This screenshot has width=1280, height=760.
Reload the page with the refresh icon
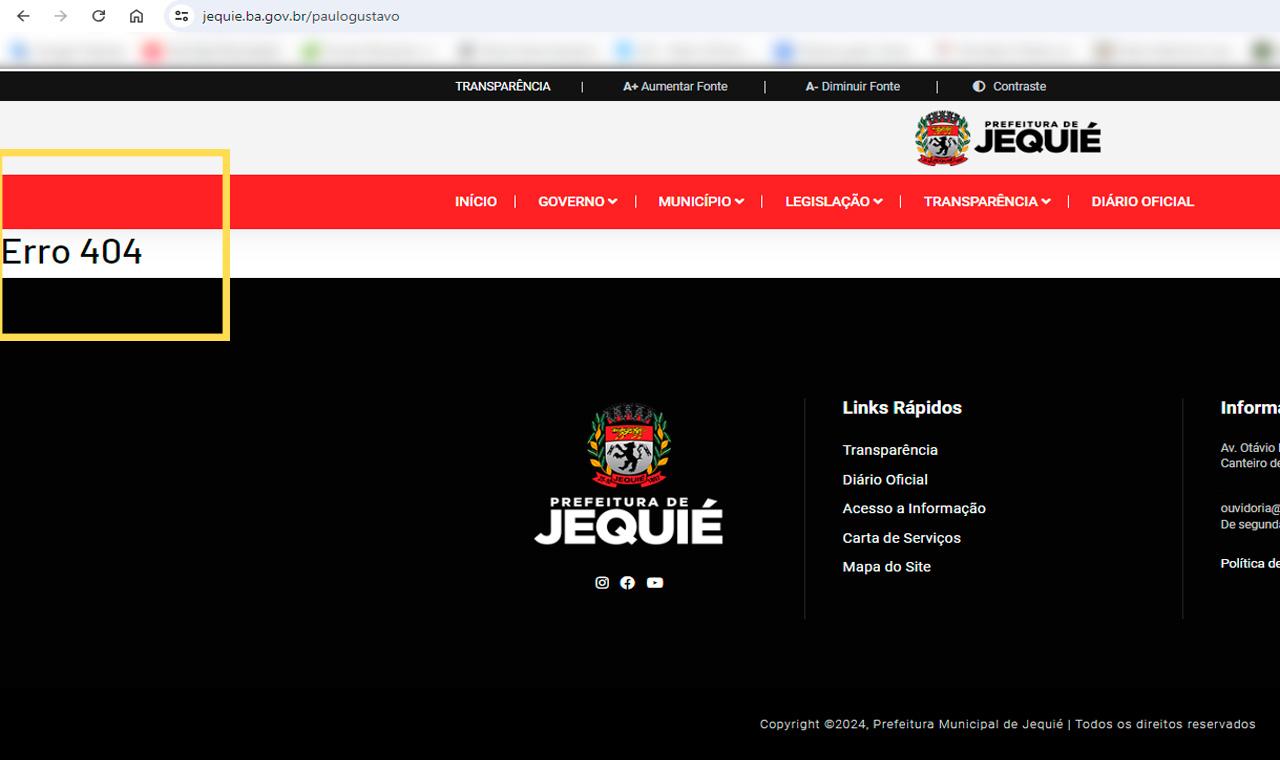(98, 16)
